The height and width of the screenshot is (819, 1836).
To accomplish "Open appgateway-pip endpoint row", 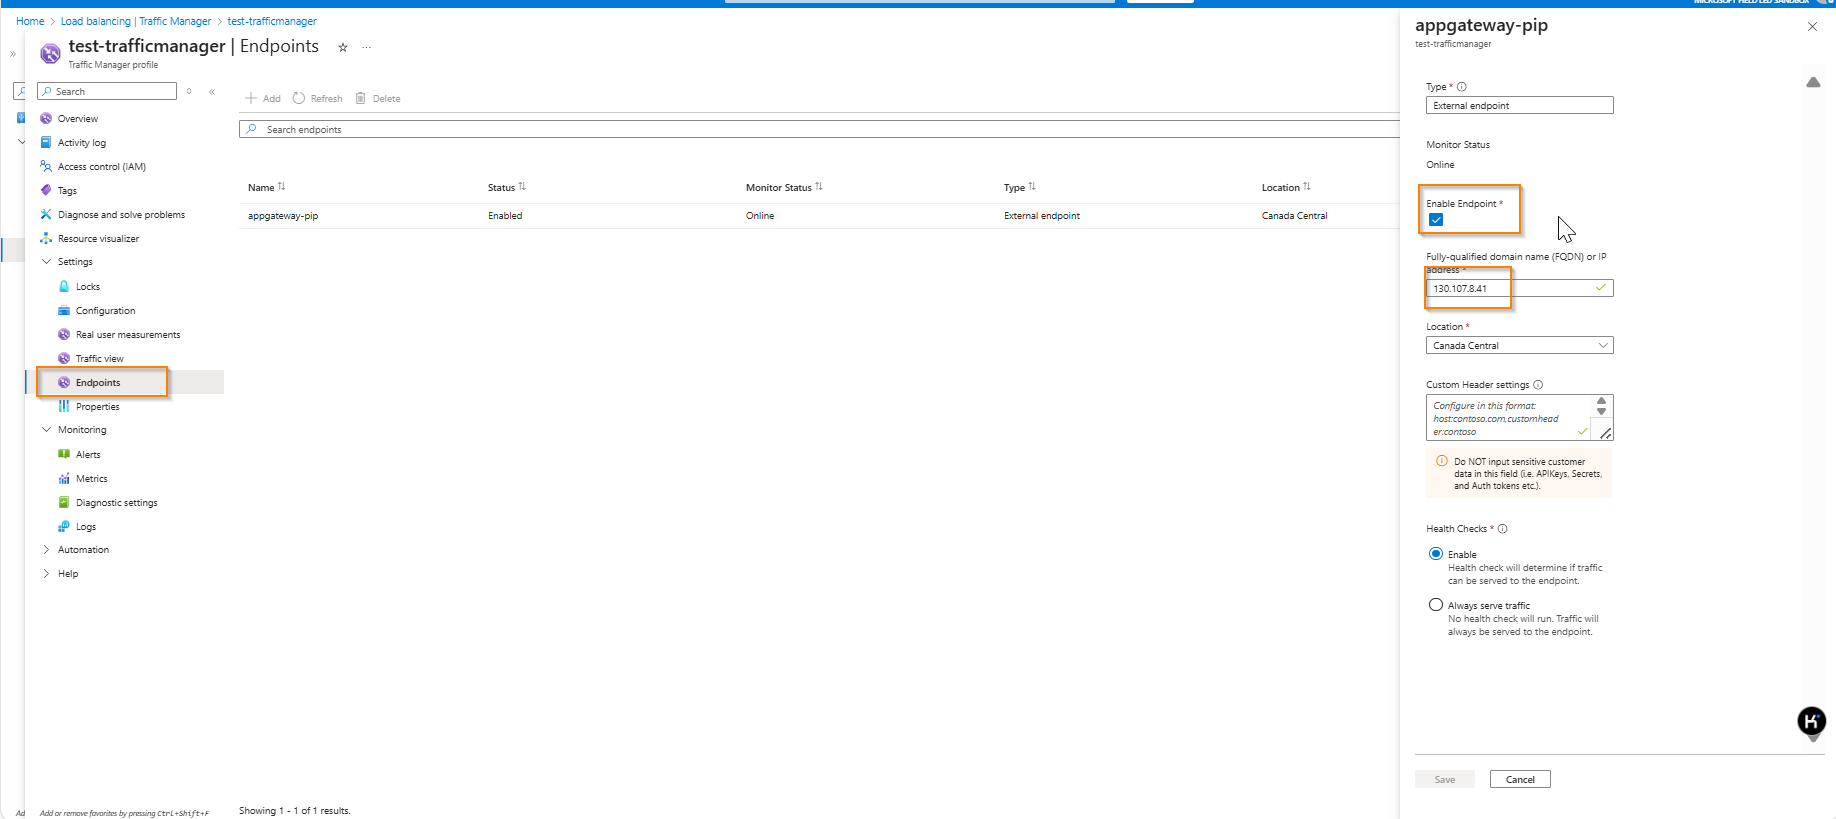I will click(x=283, y=216).
